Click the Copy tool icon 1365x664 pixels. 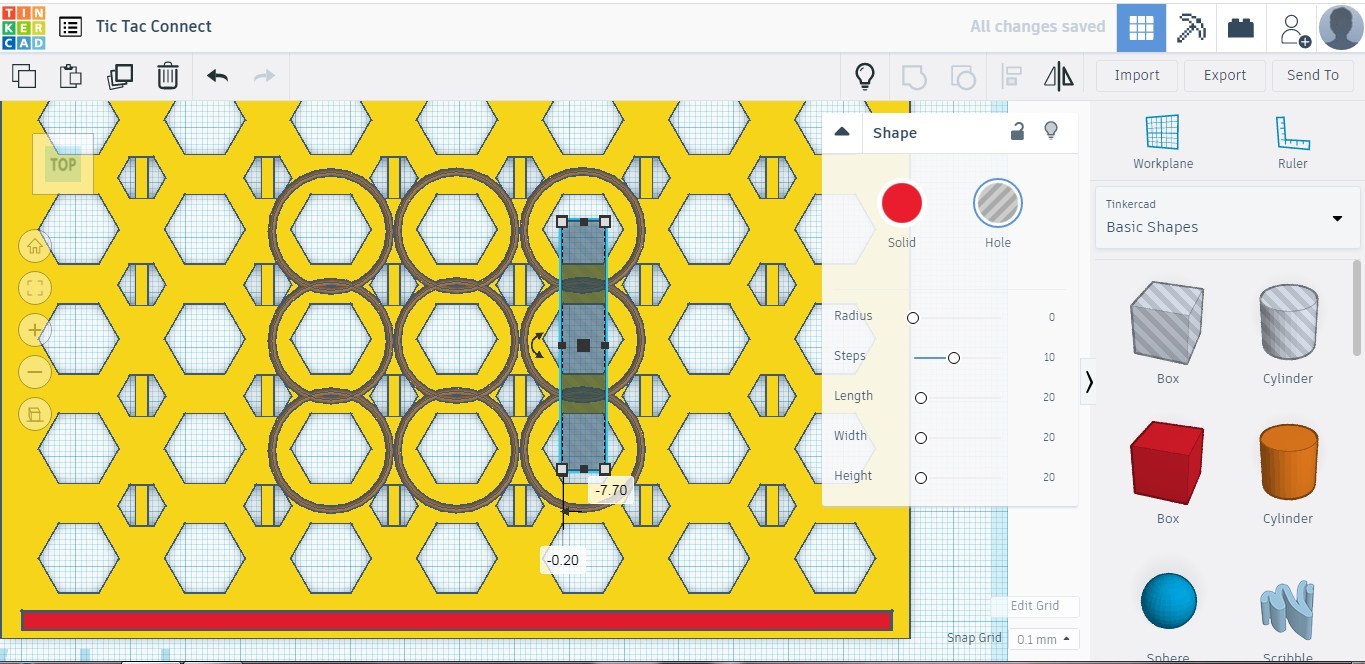click(23, 76)
